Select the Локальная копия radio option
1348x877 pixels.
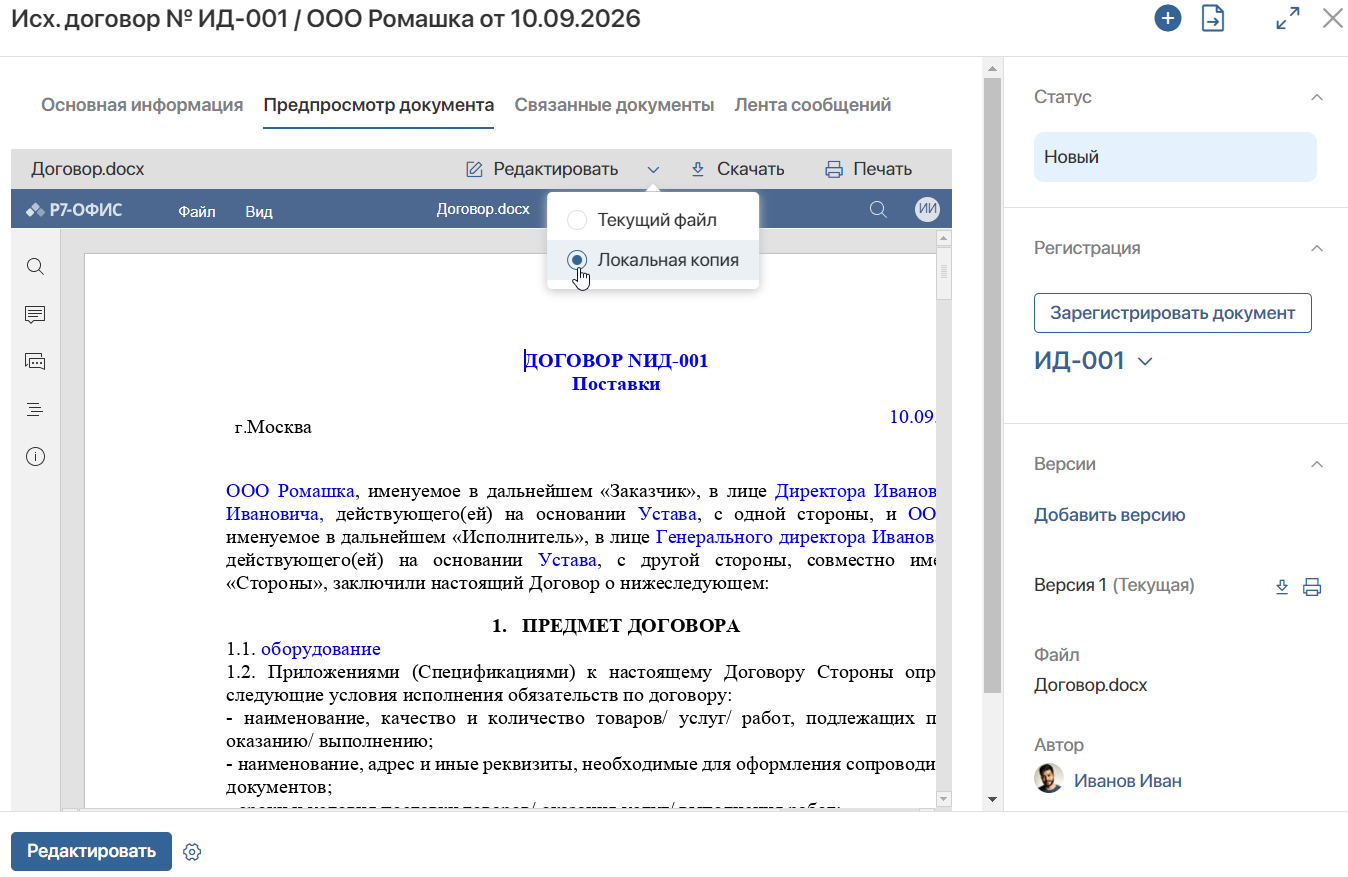[x=577, y=260]
